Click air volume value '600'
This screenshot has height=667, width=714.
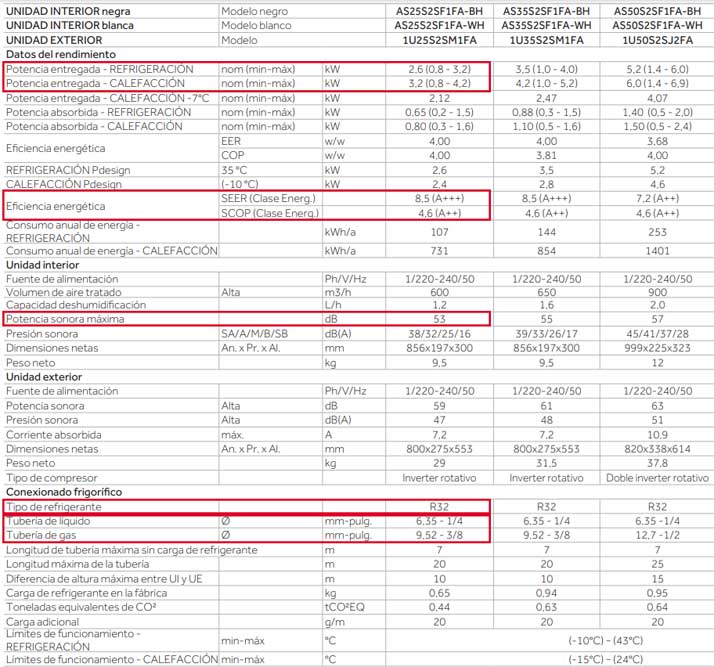[439, 292]
